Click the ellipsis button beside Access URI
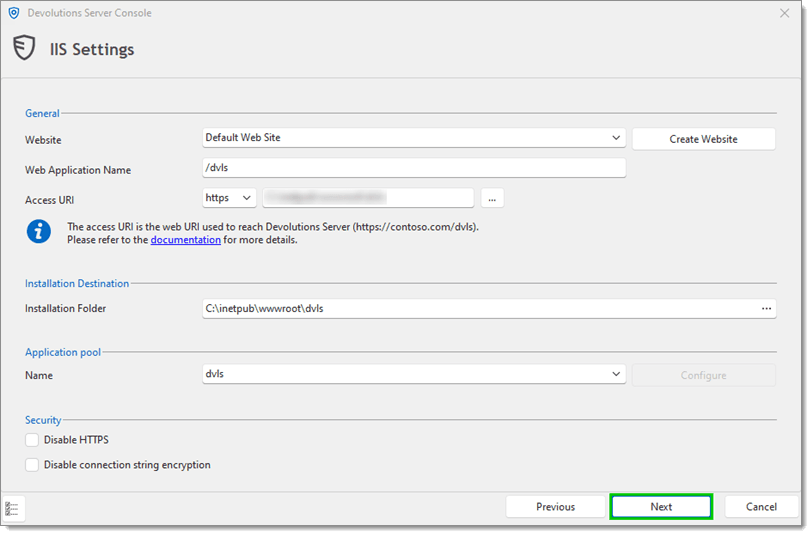The height and width of the screenshot is (536, 812). [492, 198]
